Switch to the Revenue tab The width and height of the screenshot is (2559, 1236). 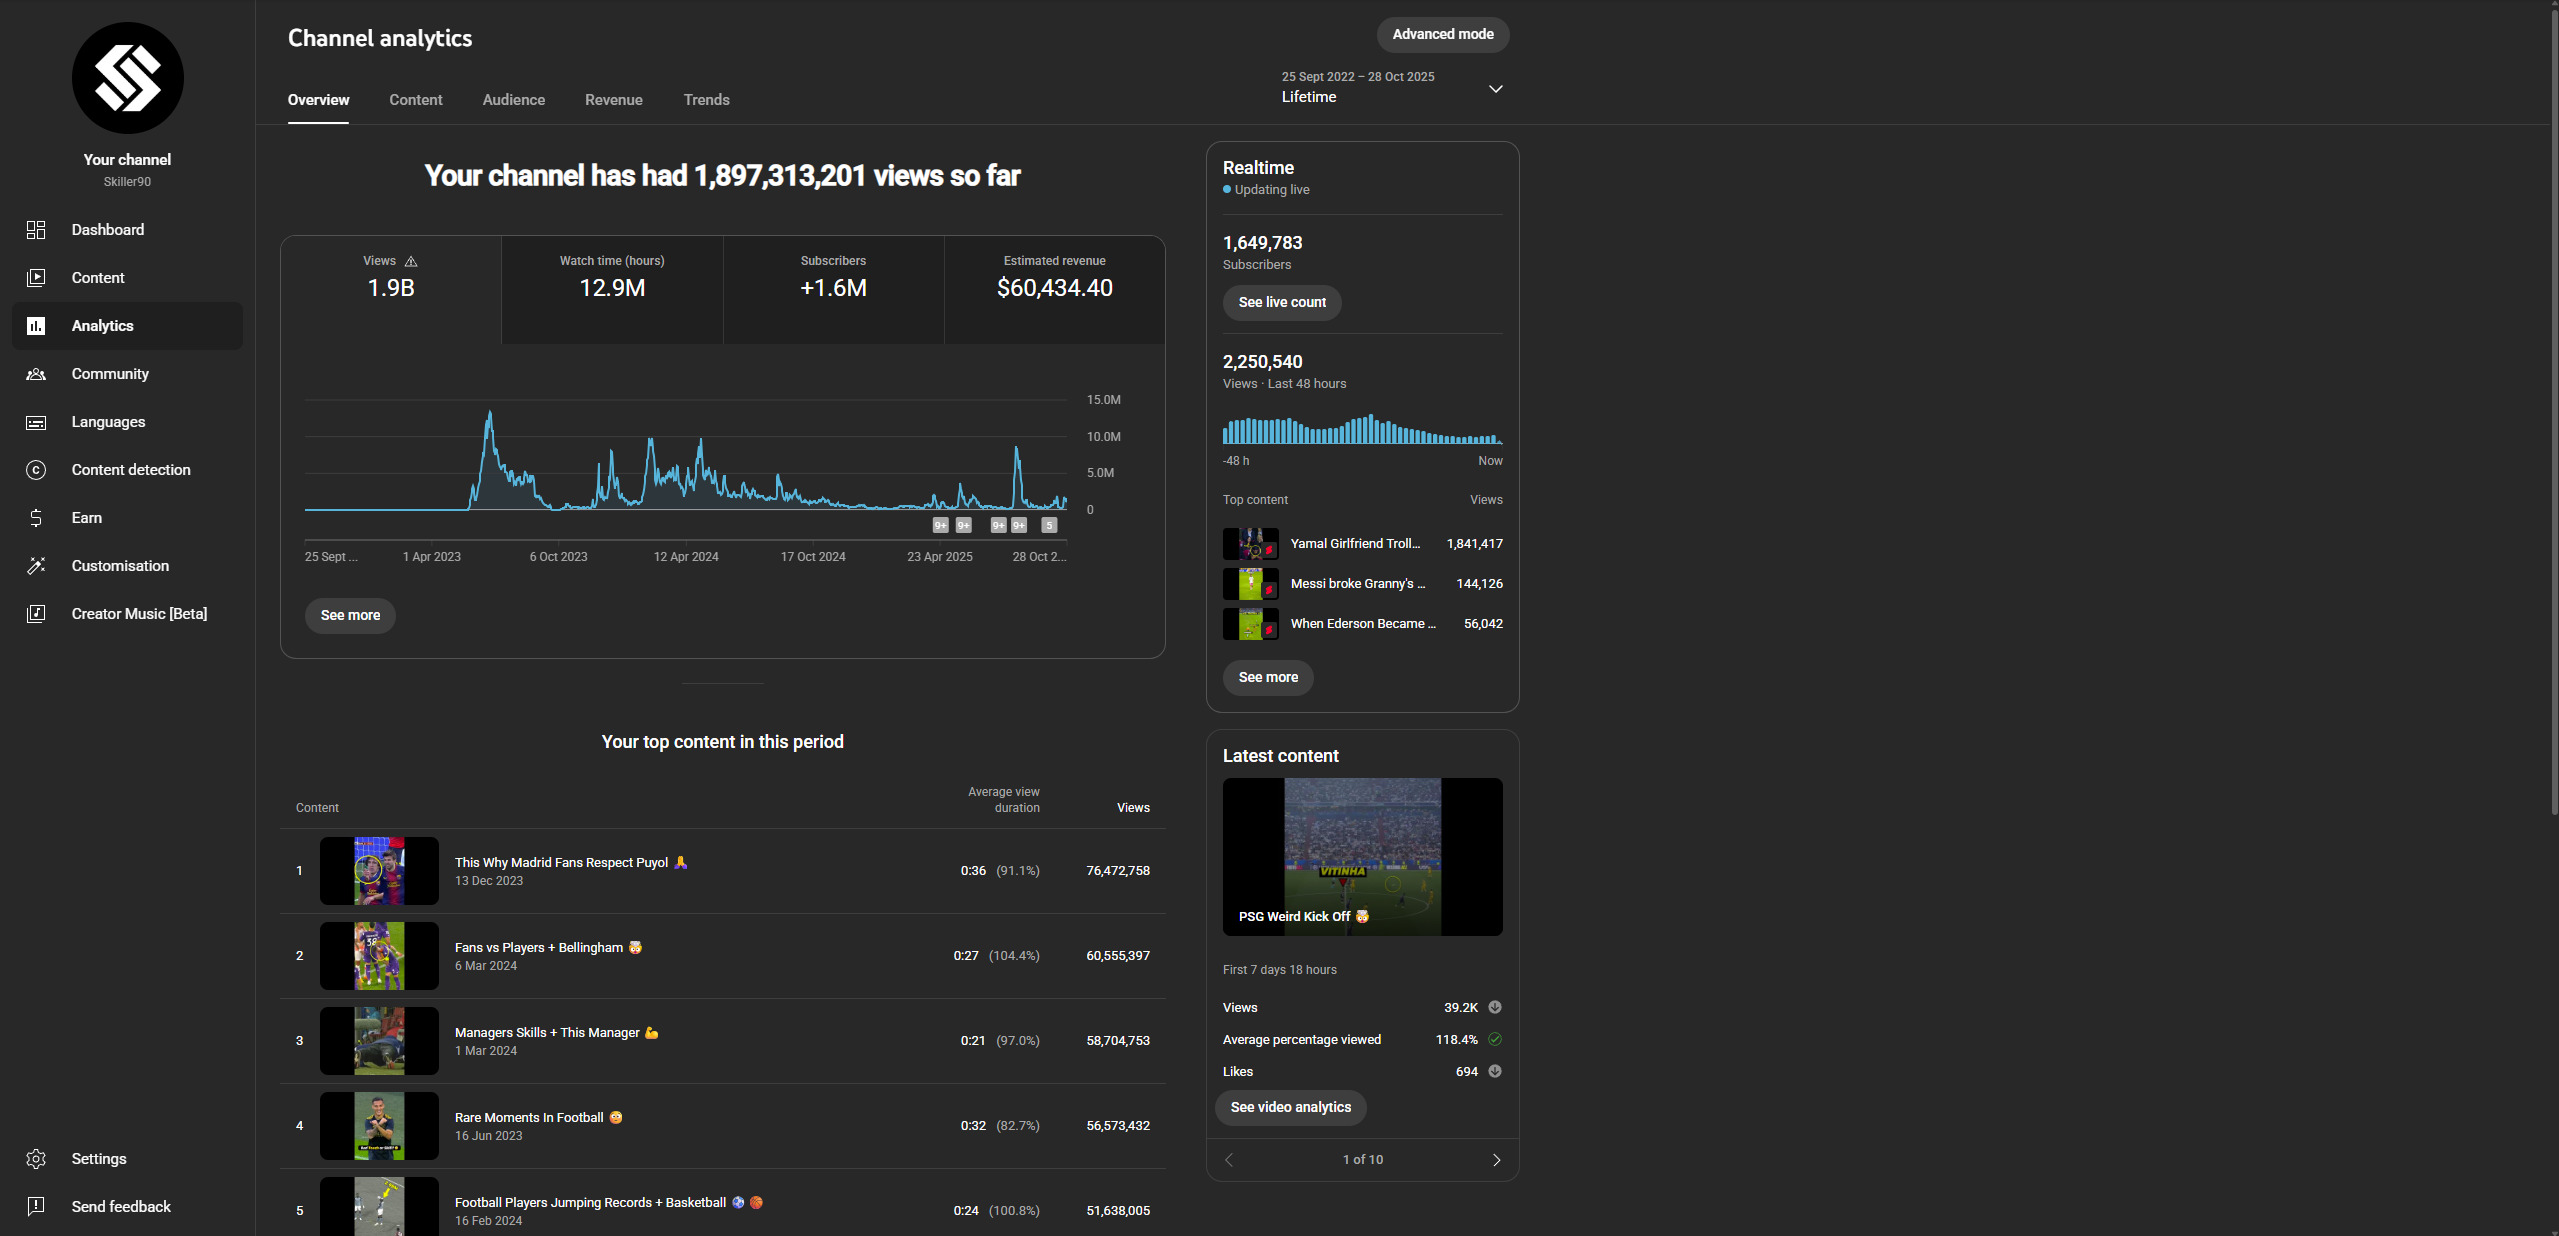(x=613, y=100)
